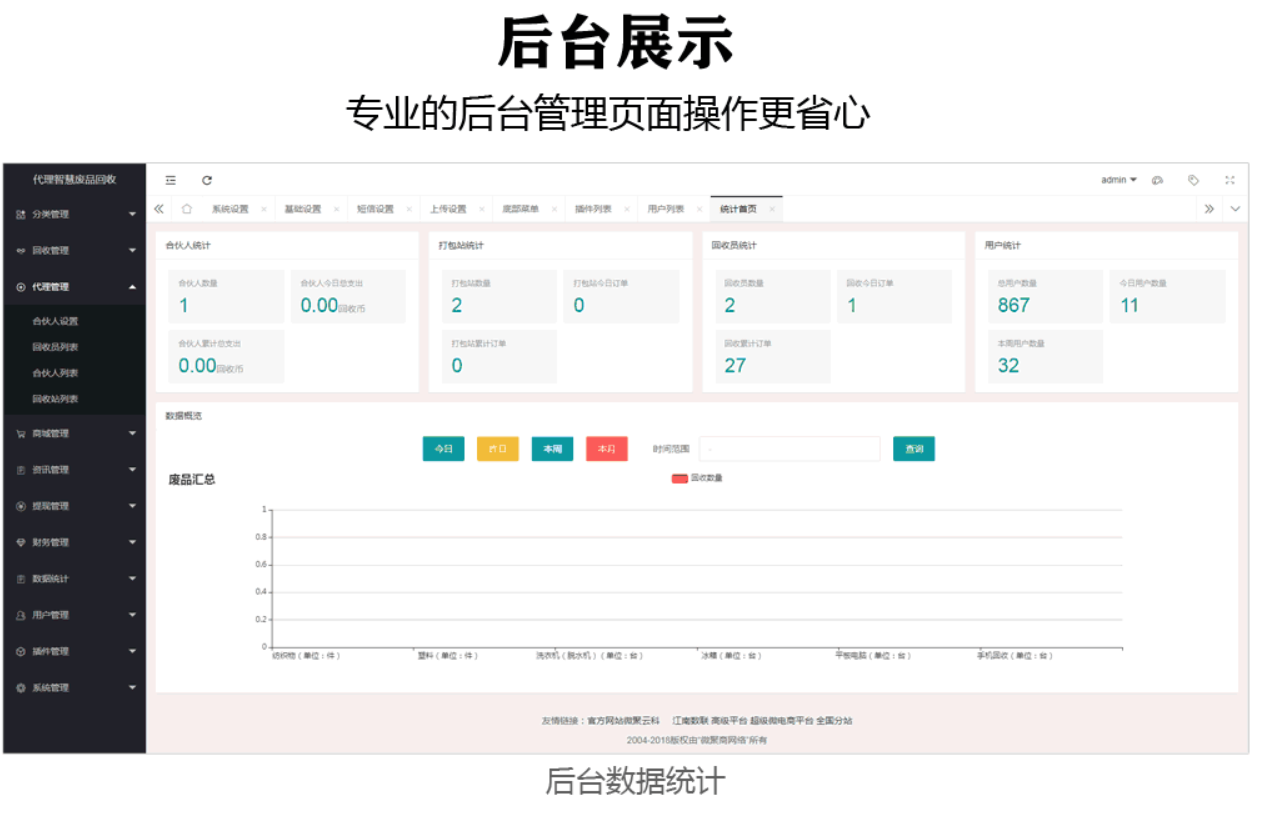Screen dimensions: 1264x813
Task: Toggle the sidebar collapse icon
Action: point(171,180)
